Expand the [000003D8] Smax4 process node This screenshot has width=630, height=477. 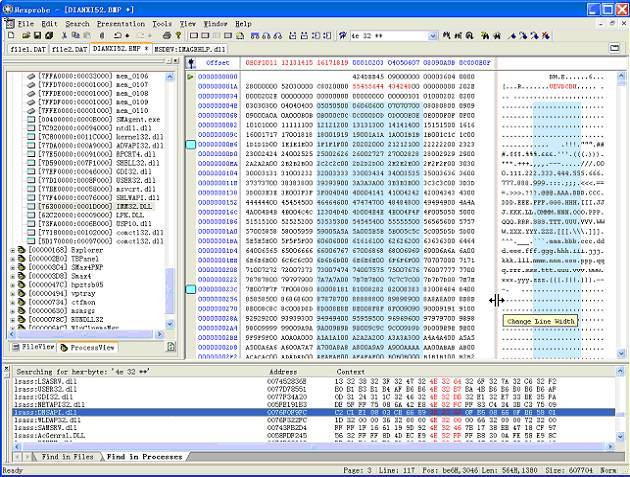12,276
